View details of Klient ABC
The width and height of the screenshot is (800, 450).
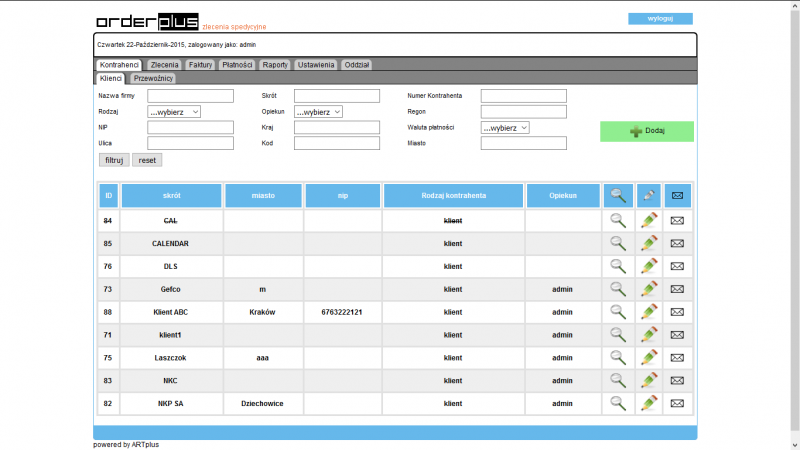point(618,312)
